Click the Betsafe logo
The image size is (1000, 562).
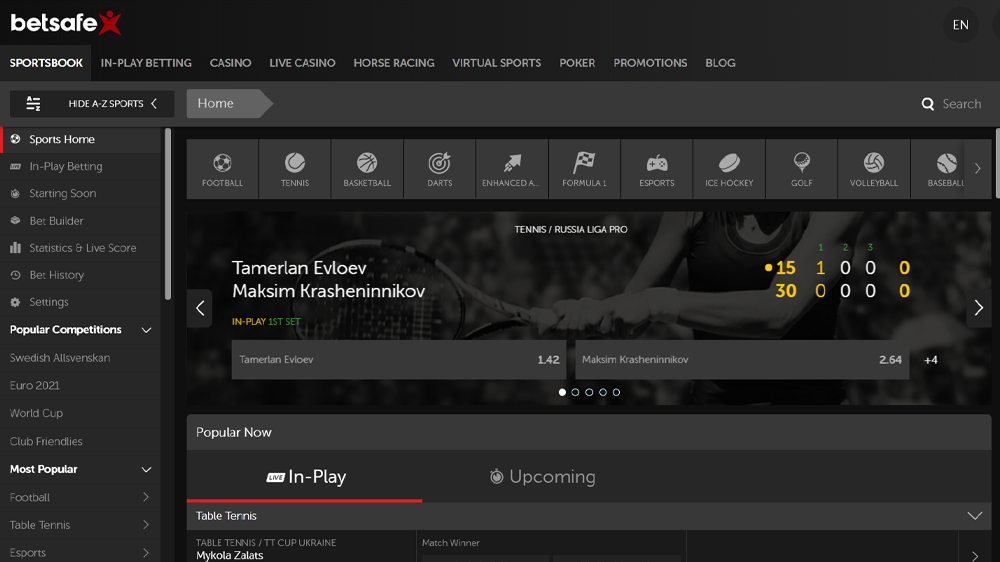point(66,23)
